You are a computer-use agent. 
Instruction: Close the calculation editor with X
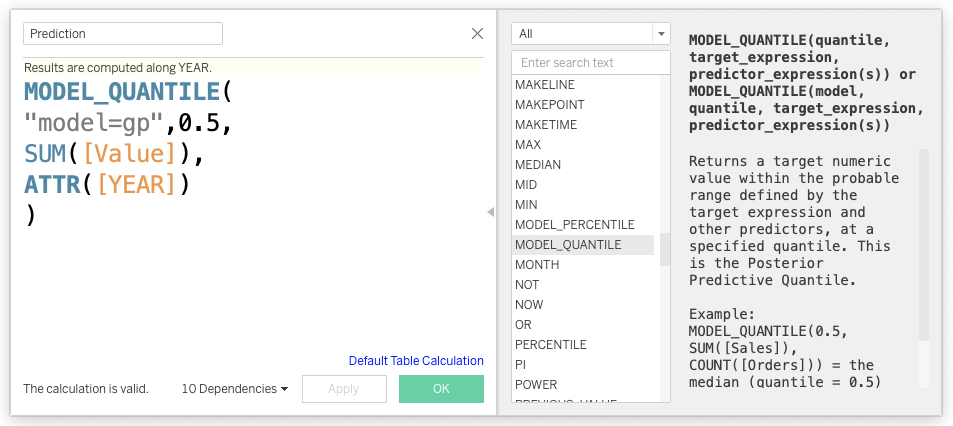tap(477, 33)
